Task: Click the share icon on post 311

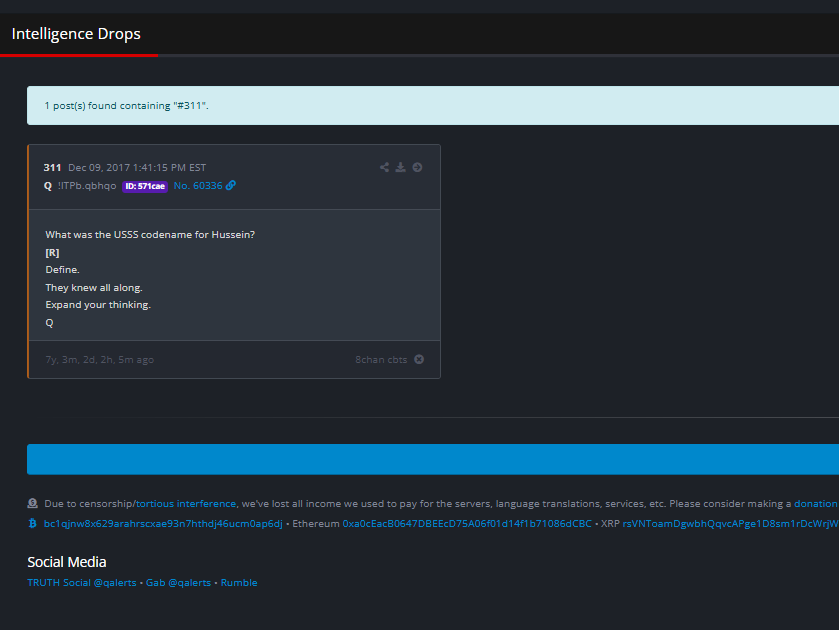Action: pyautogui.click(x=384, y=168)
